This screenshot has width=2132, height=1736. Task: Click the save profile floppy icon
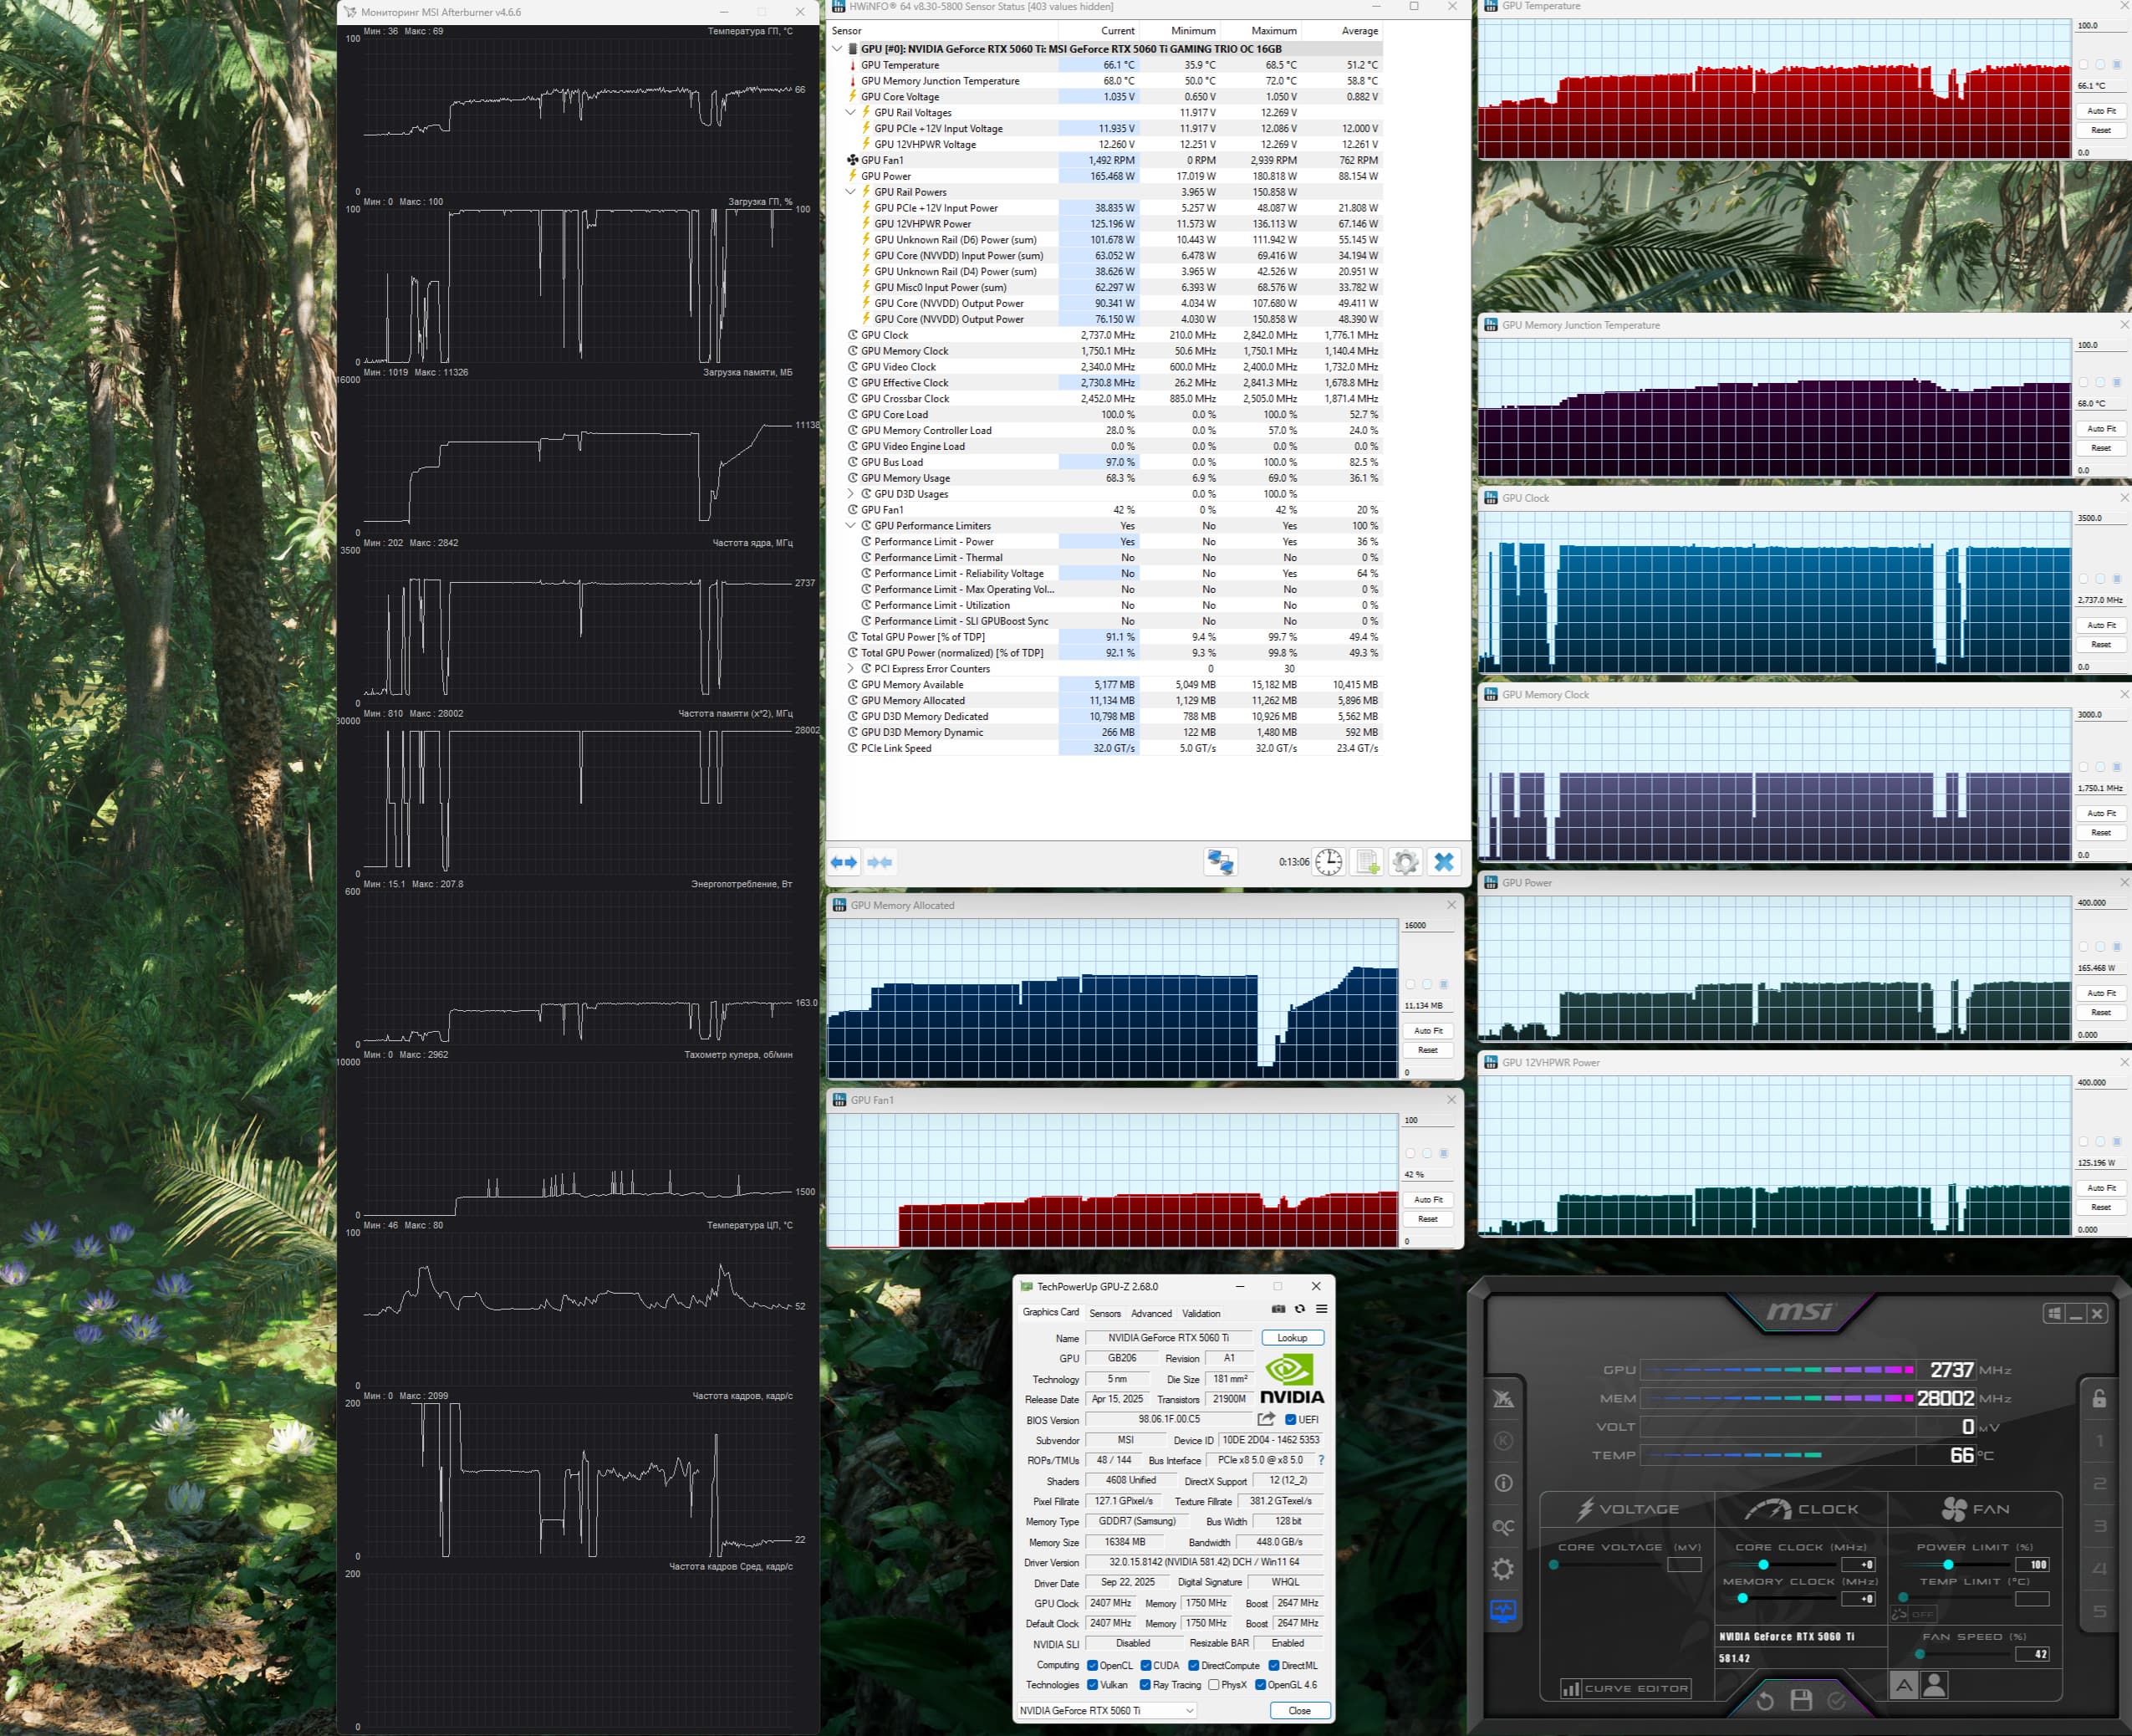(x=1801, y=1700)
